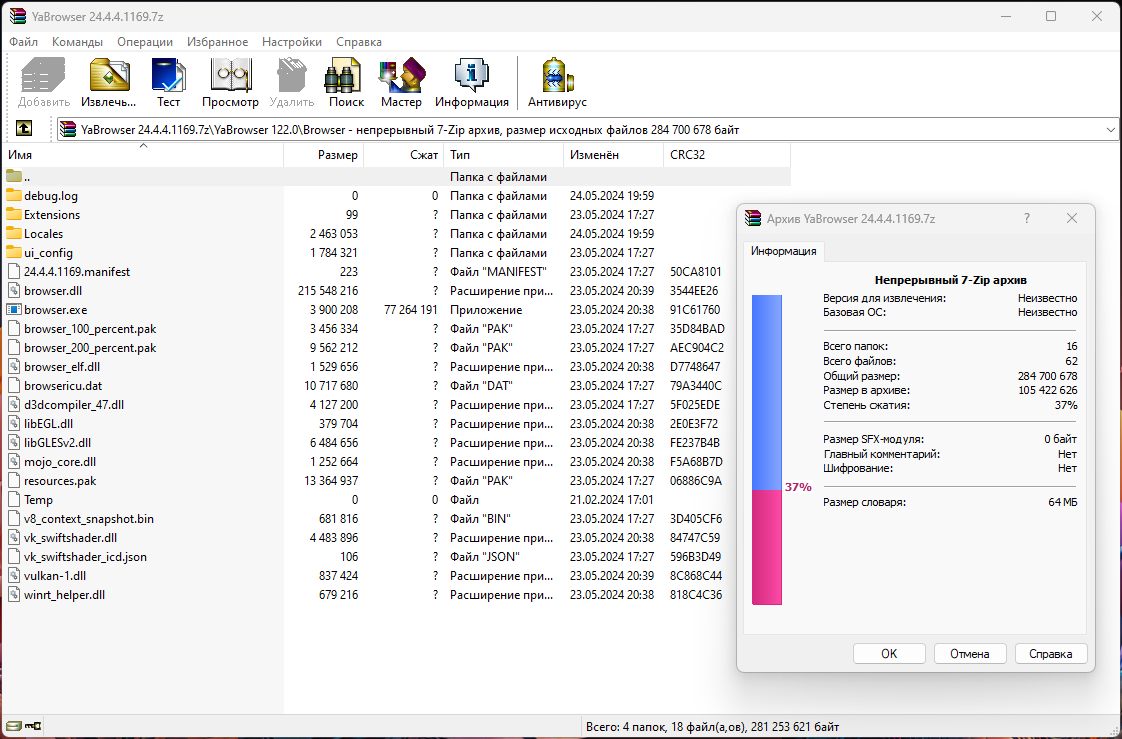Expand the archive path dropdown
This screenshot has width=1122, height=739.
click(x=1110, y=129)
